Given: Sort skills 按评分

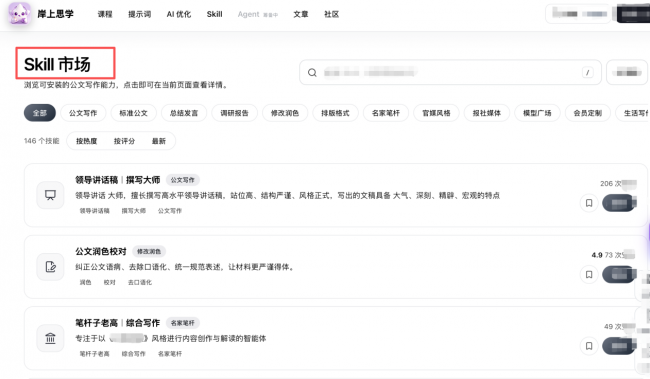Looking at the screenshot, I should [x=124, y=141].
